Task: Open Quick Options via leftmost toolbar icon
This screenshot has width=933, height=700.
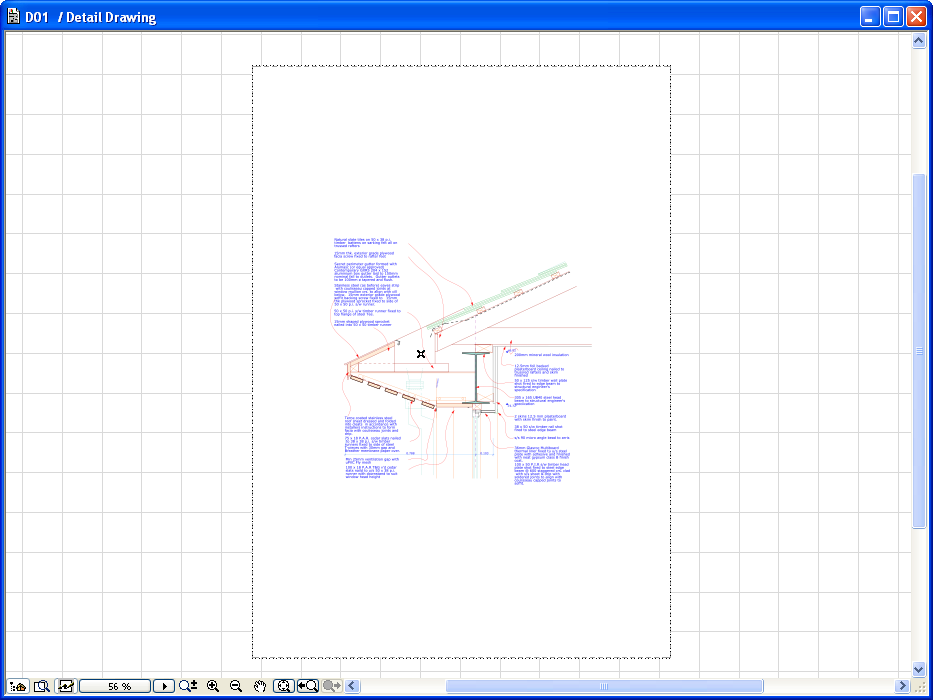Action: (17, 686)
